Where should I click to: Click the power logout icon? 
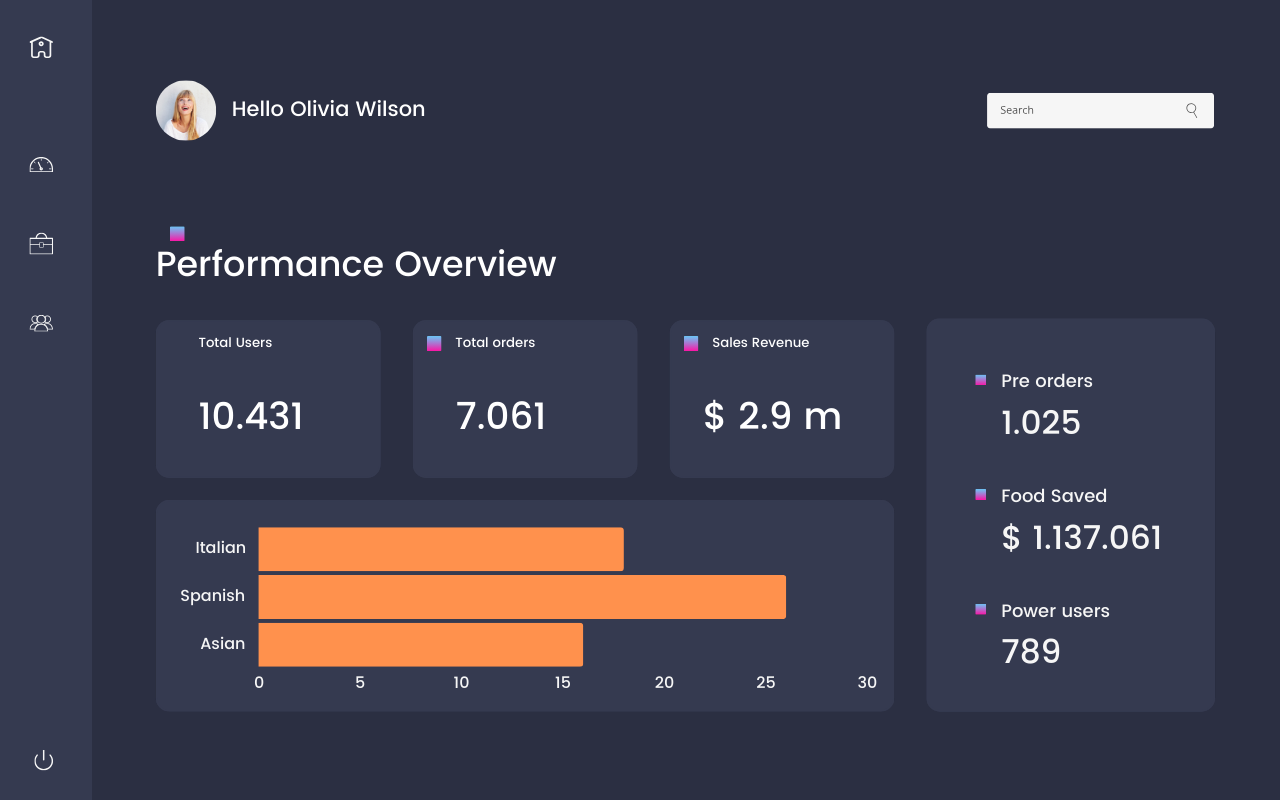[43, 760]
